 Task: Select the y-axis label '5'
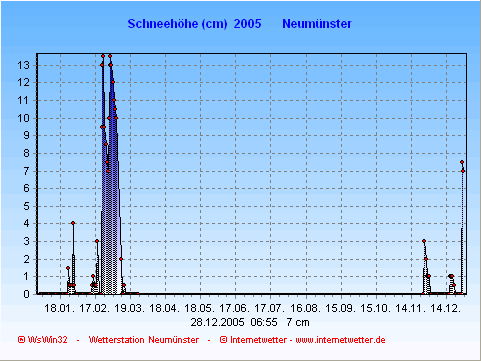pyautogui.click(x=27, y=207)
